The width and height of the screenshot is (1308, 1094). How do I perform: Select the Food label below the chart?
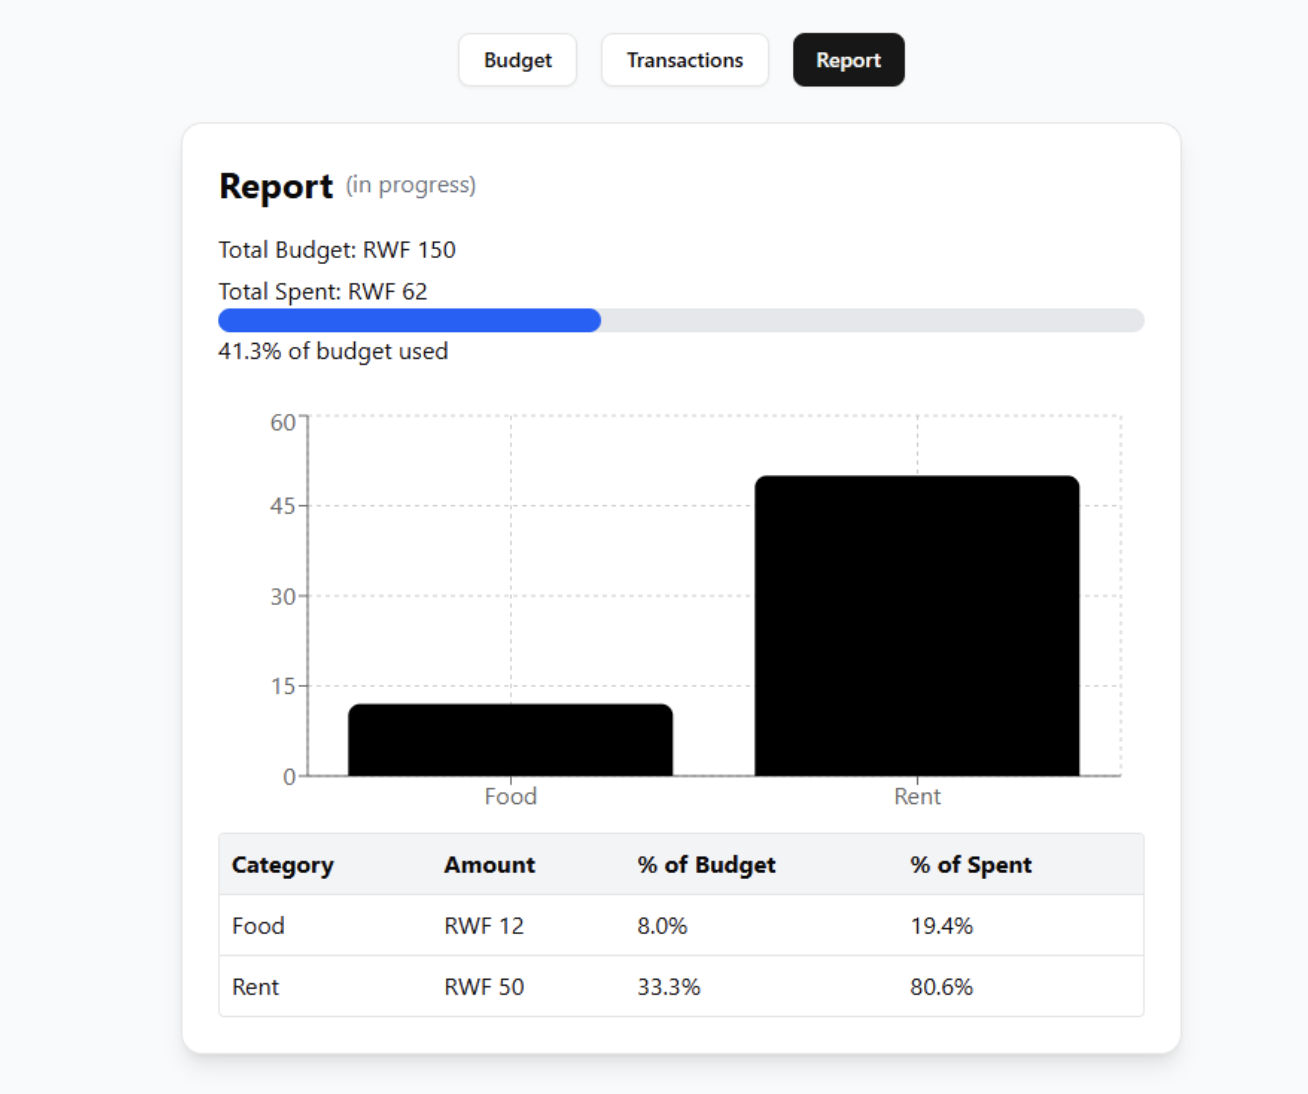[511, 796]
